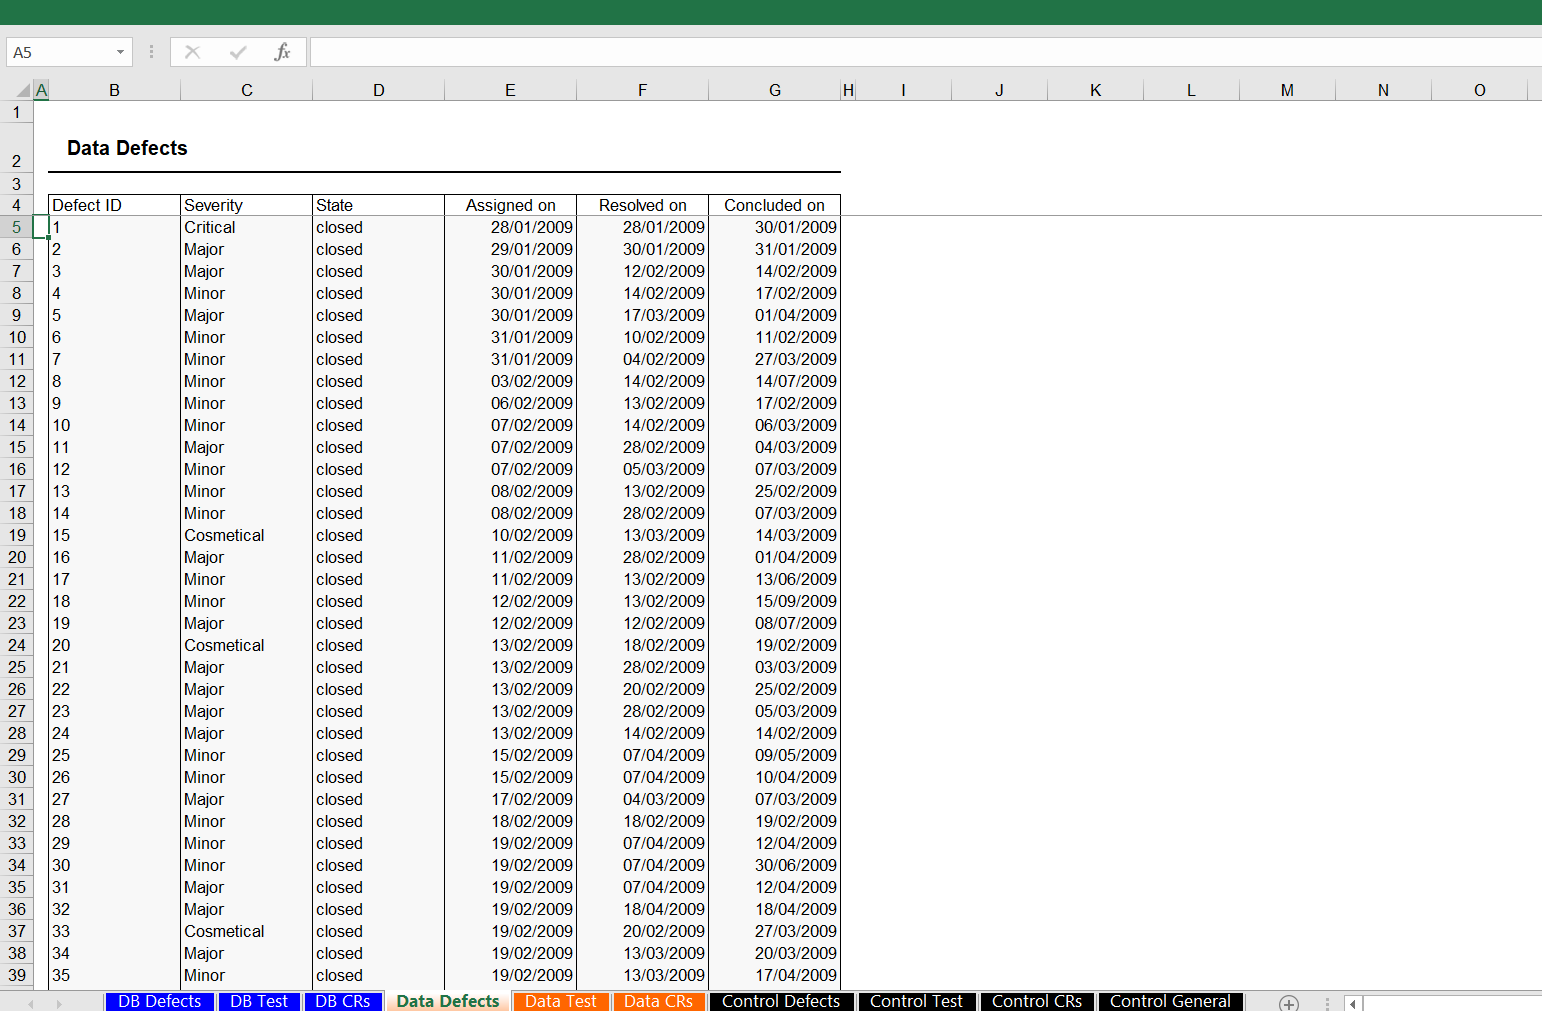
Task: Click into the Name Box showing A5
Action: coord(60,52)
